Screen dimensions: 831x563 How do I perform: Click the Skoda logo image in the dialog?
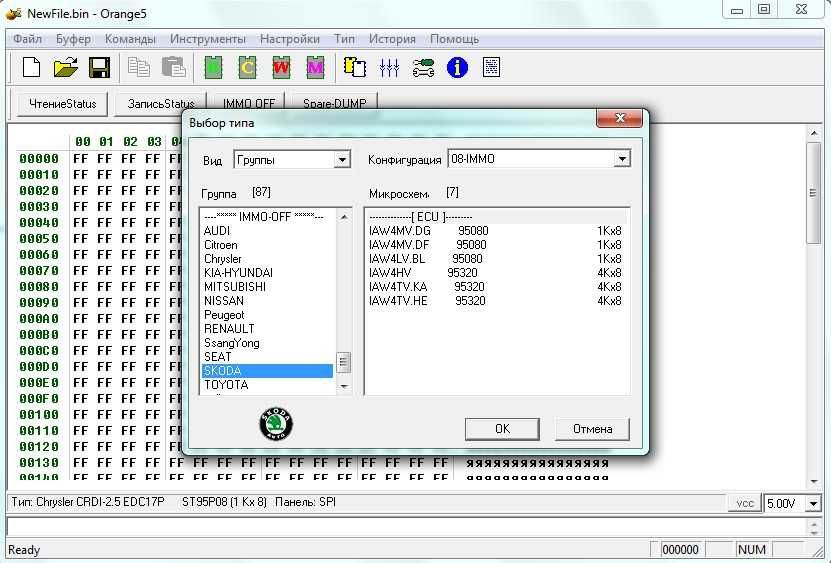click(276, 424)
